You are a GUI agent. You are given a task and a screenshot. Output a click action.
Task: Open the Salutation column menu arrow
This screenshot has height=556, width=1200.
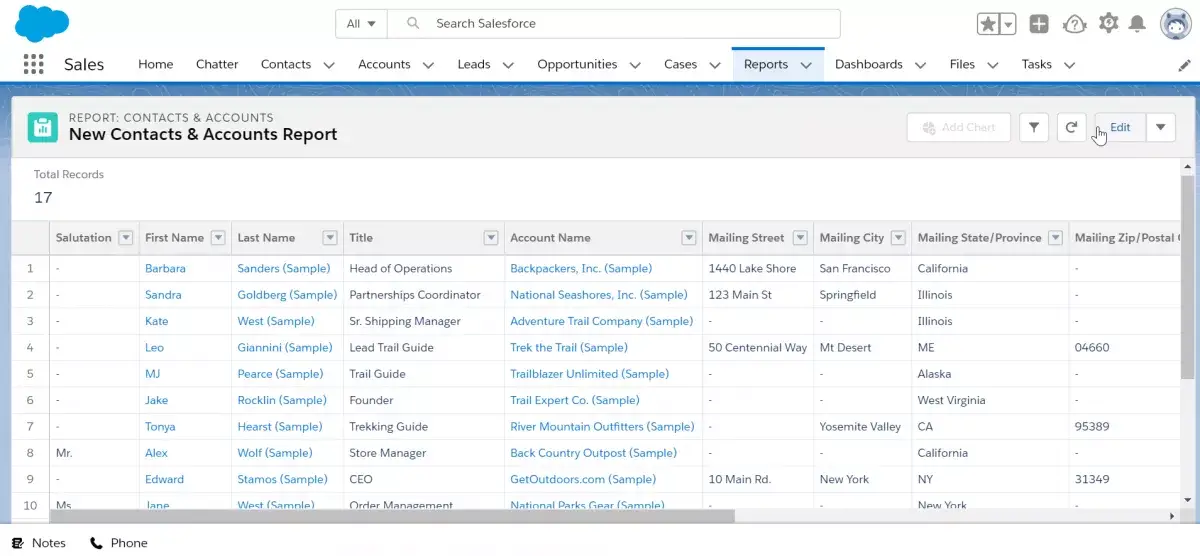(x=126, y=238)
